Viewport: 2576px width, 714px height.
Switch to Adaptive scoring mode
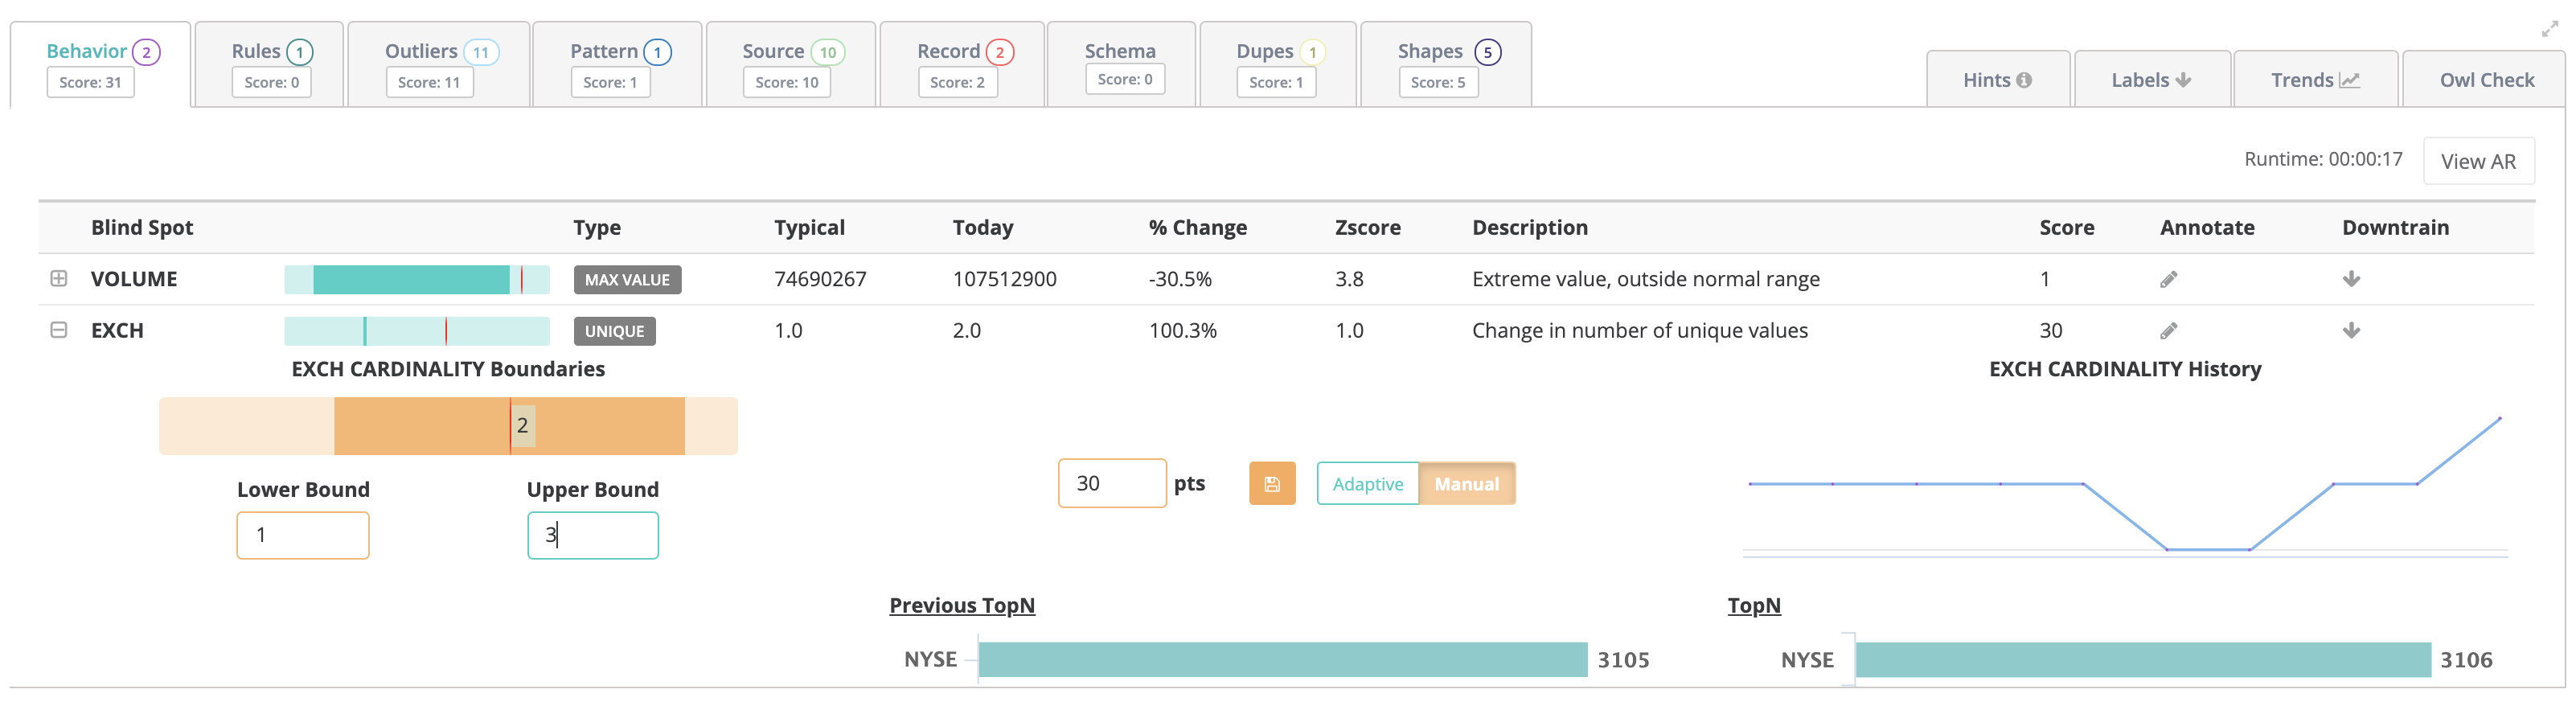1367,484
